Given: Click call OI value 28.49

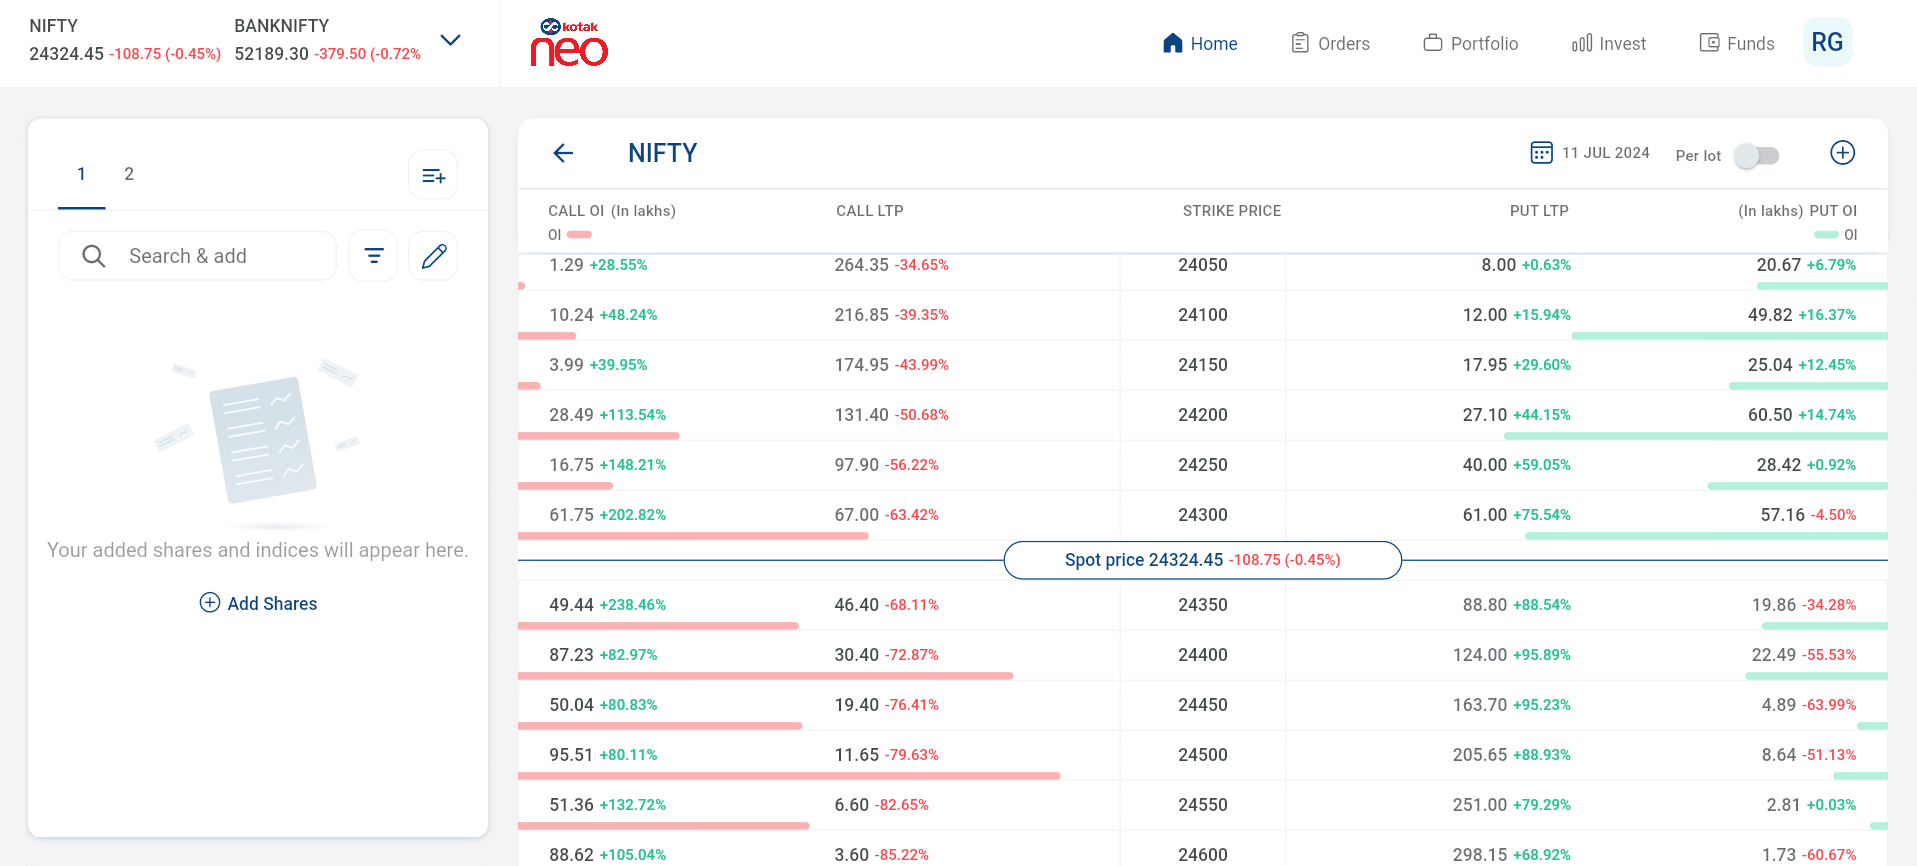Looking at the screenshot, I should pyautogui.click(x=571, y=415).
